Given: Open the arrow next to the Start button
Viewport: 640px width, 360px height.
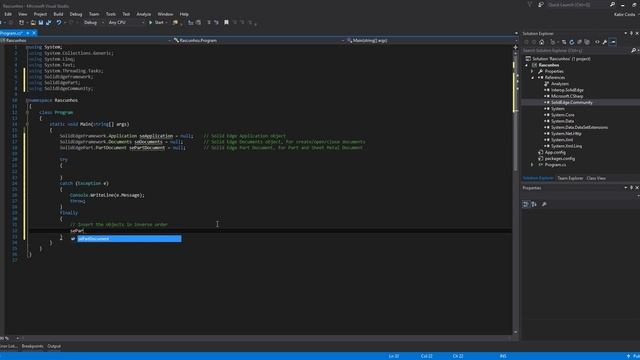Looking at the screenshot, I should click(x=167, y=22).
